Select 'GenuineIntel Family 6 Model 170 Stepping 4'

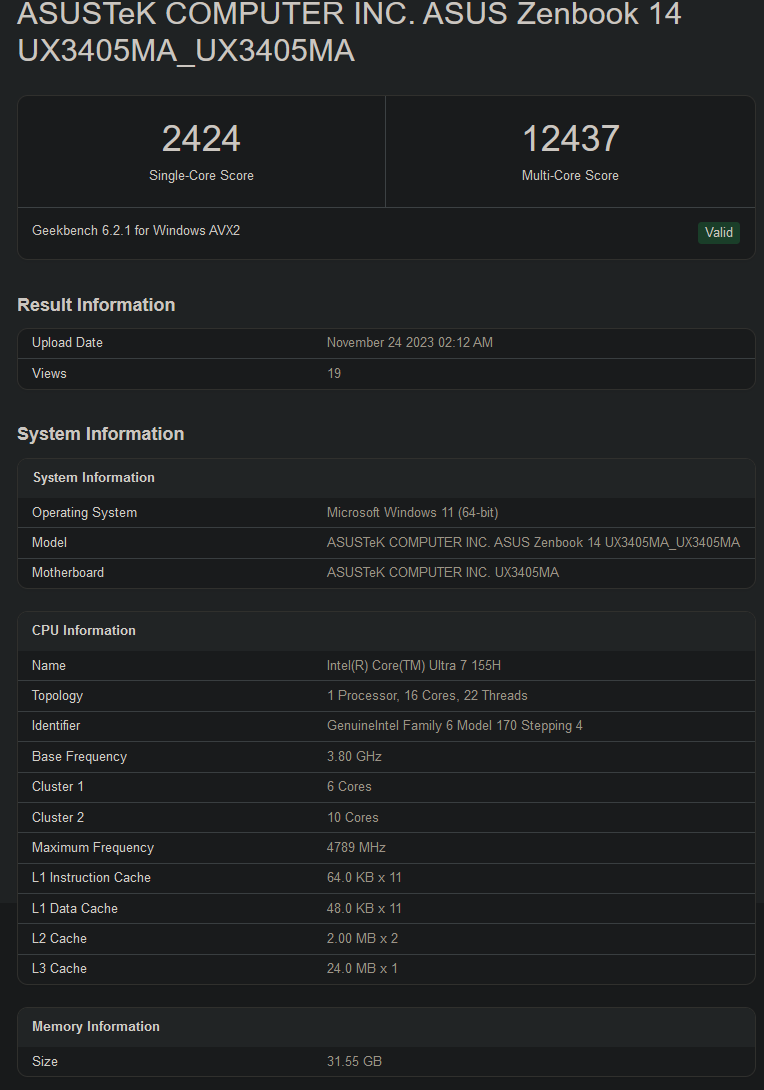tap(455, 726)
